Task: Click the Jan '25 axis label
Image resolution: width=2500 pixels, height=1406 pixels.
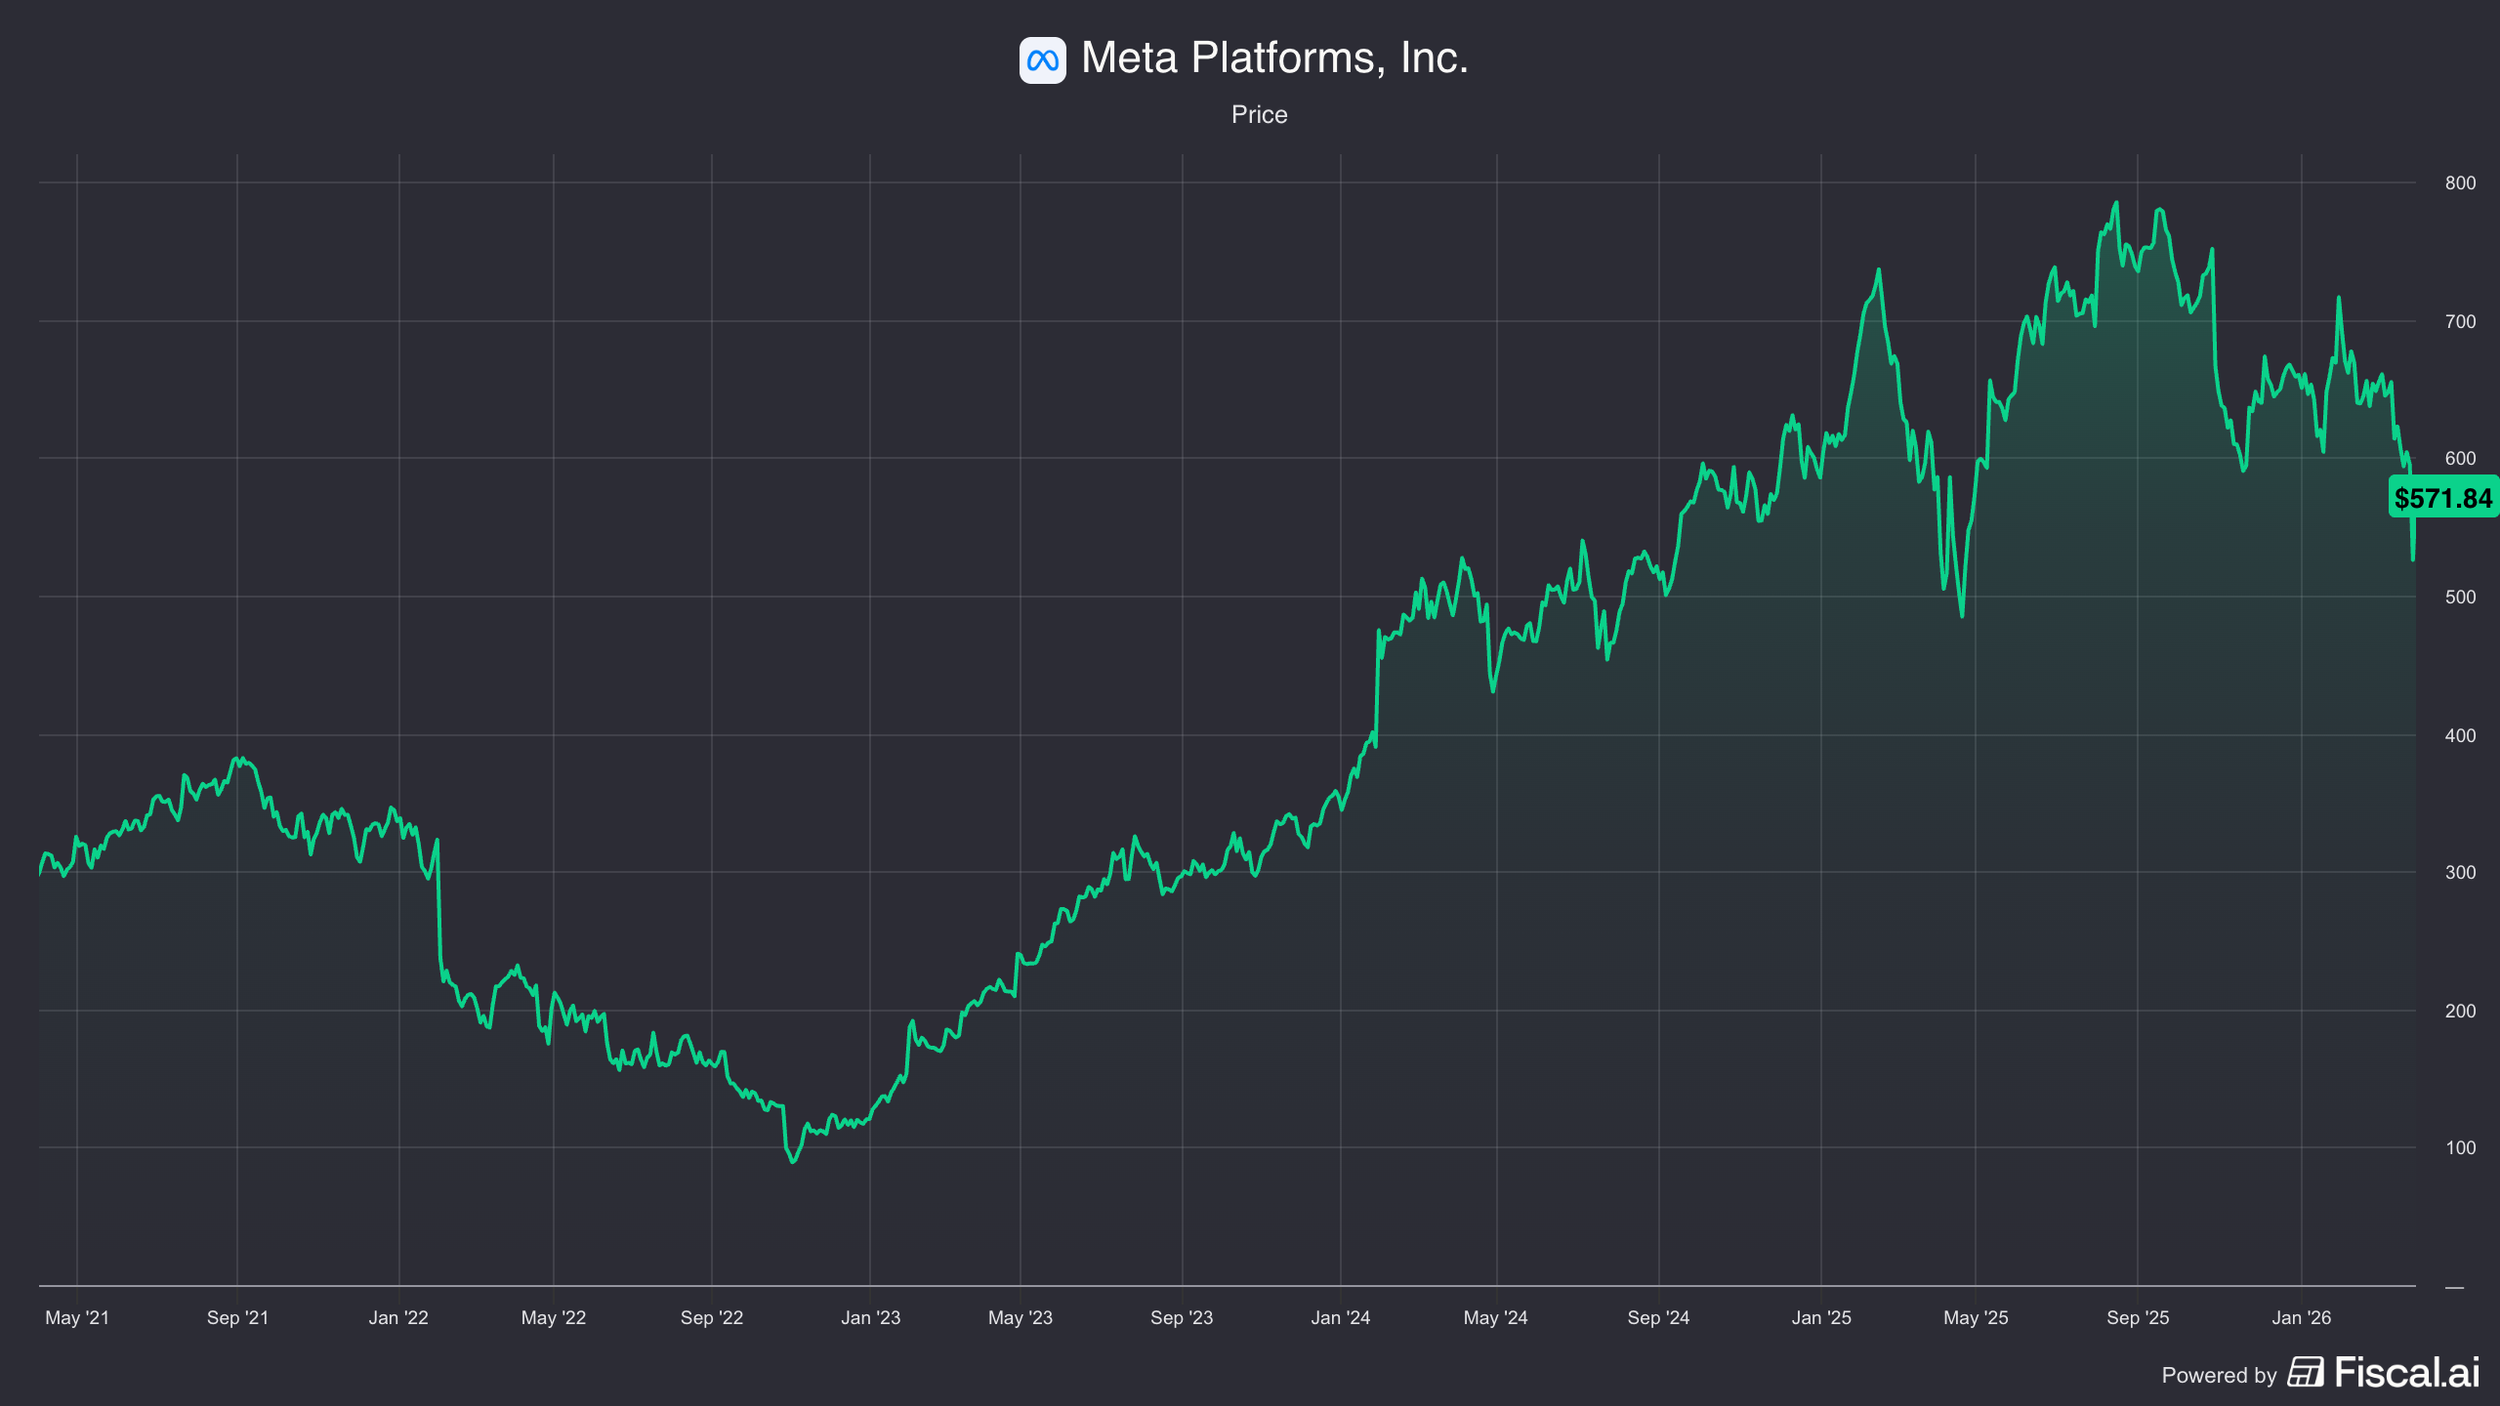Action: (1821, 1318)
